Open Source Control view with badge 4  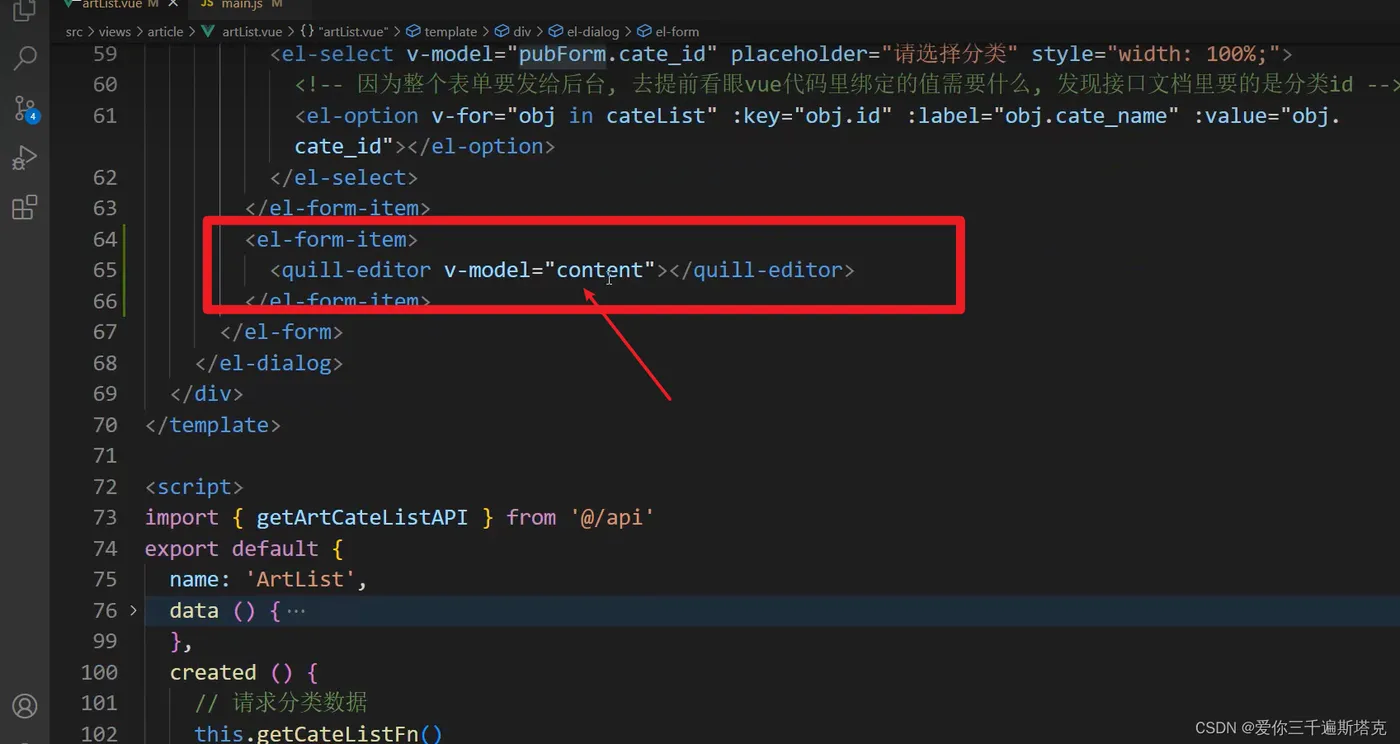(x=25, y=107)
